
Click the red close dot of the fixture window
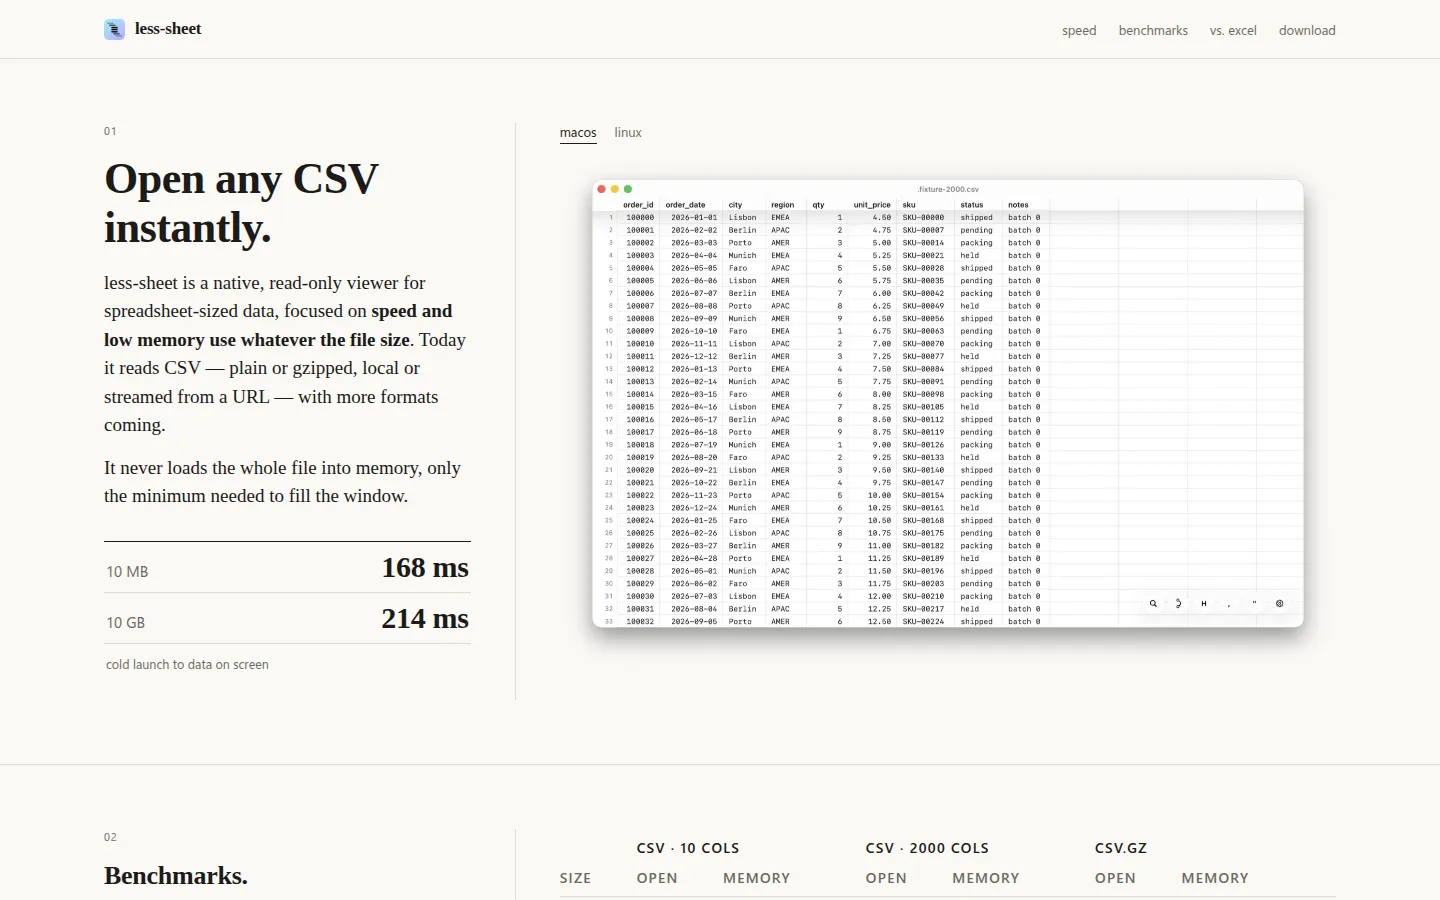click(601, 189)
